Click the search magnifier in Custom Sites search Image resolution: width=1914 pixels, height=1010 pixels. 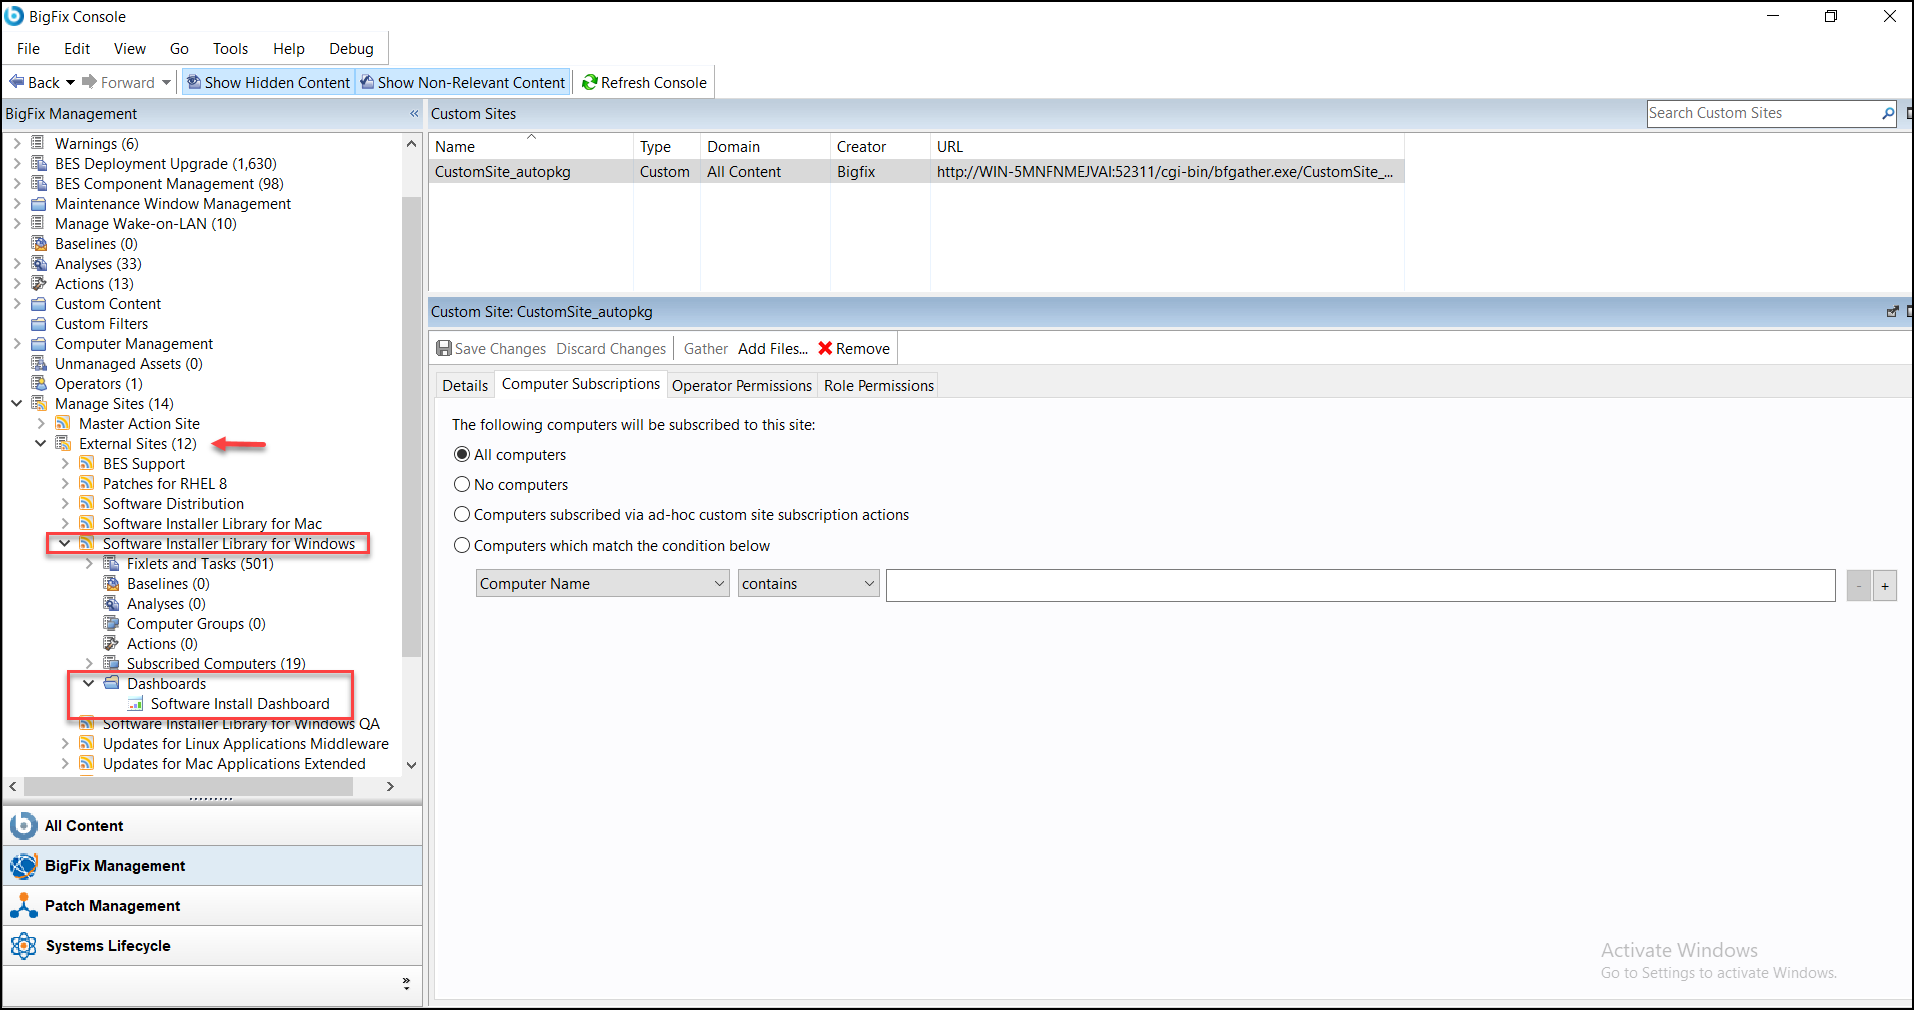[x=1886, y=113]
